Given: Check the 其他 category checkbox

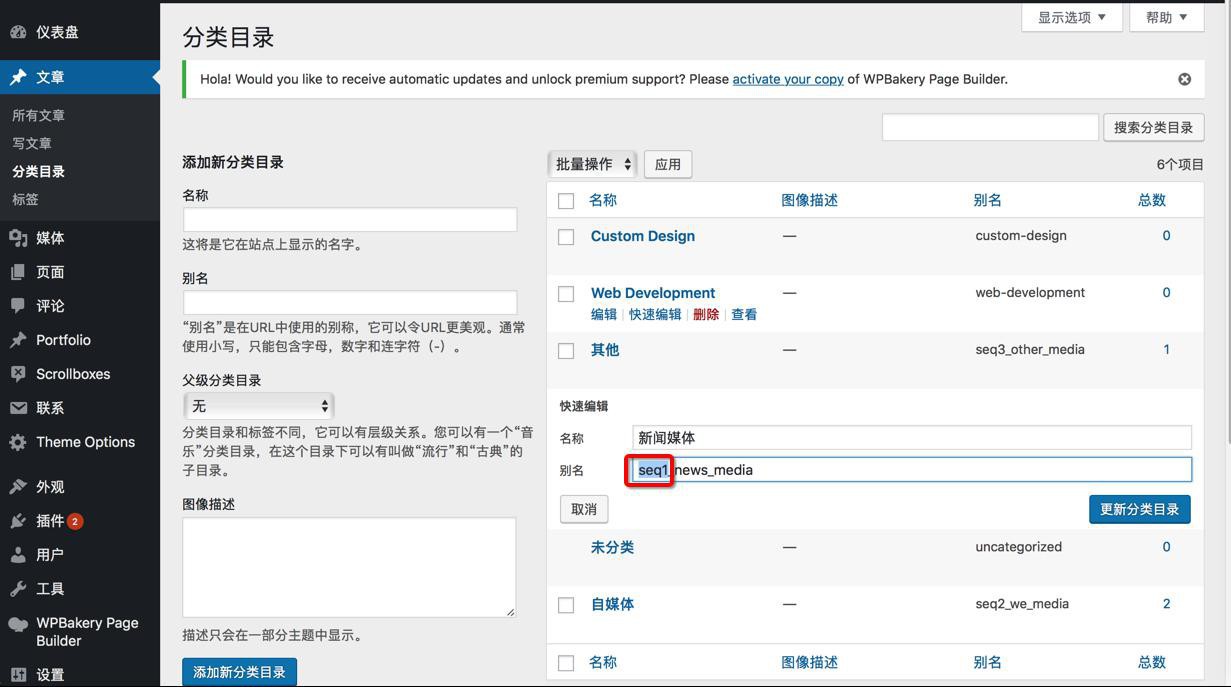Looking at the screenshot, I should 566,351.
